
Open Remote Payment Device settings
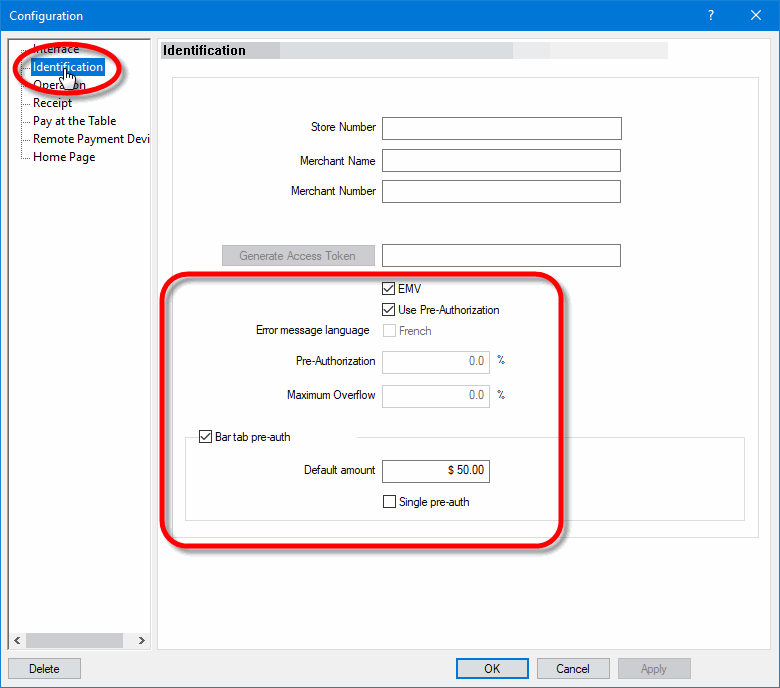[x=90, y=139]
